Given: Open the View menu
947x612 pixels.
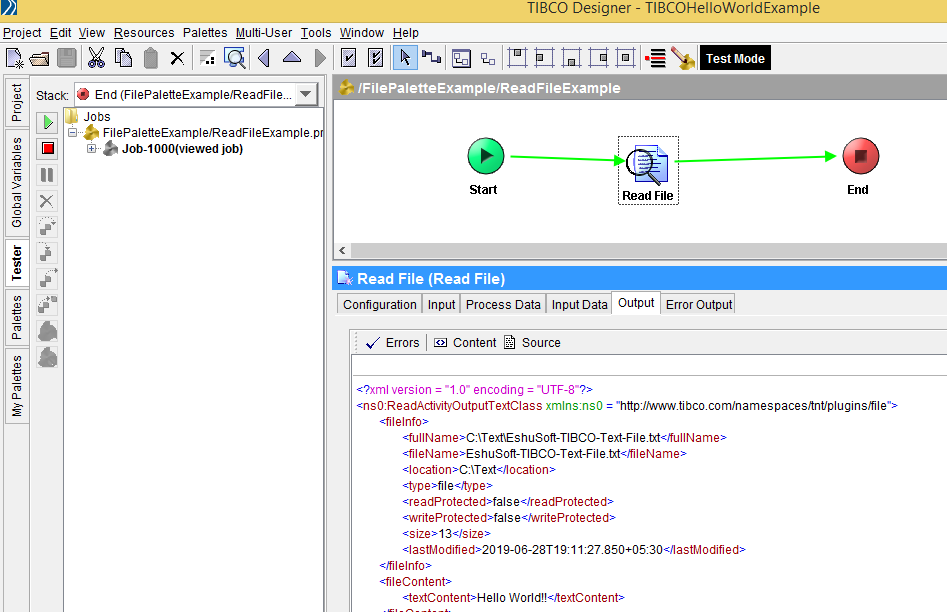Looking at the screenshot, I should (92, 33).
